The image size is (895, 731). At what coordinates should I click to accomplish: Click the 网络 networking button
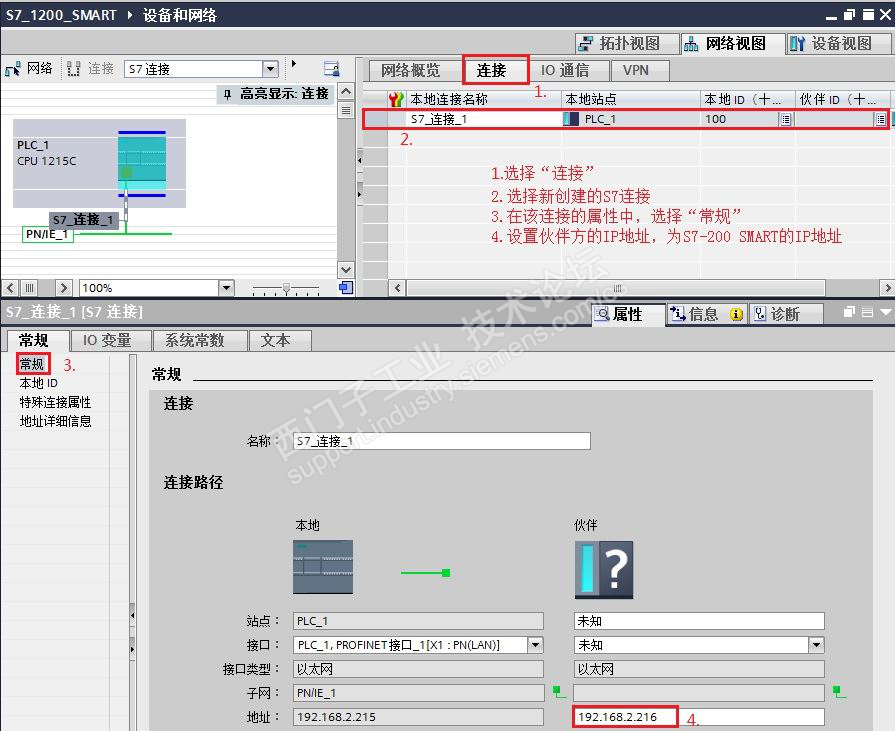pos(29,68)
